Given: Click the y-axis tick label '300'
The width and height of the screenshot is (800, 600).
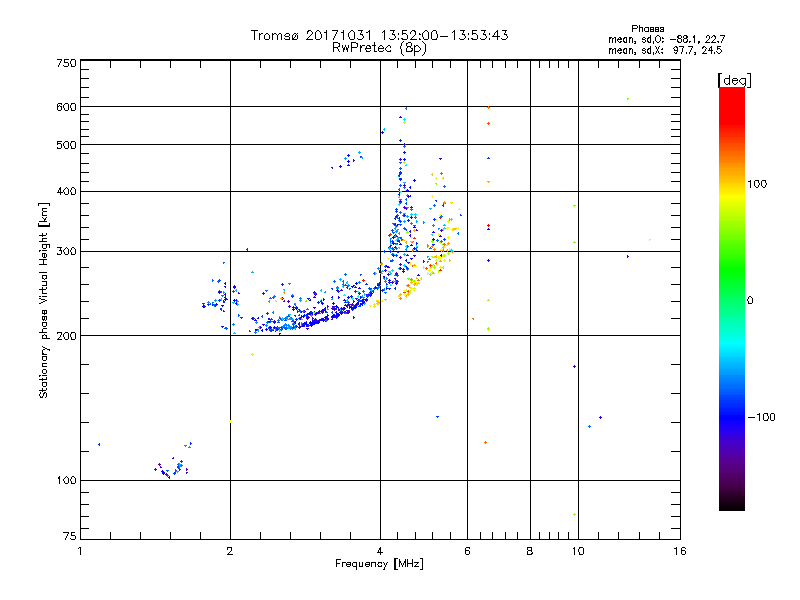Looking at the screenshot, I should tap(67, 251).
